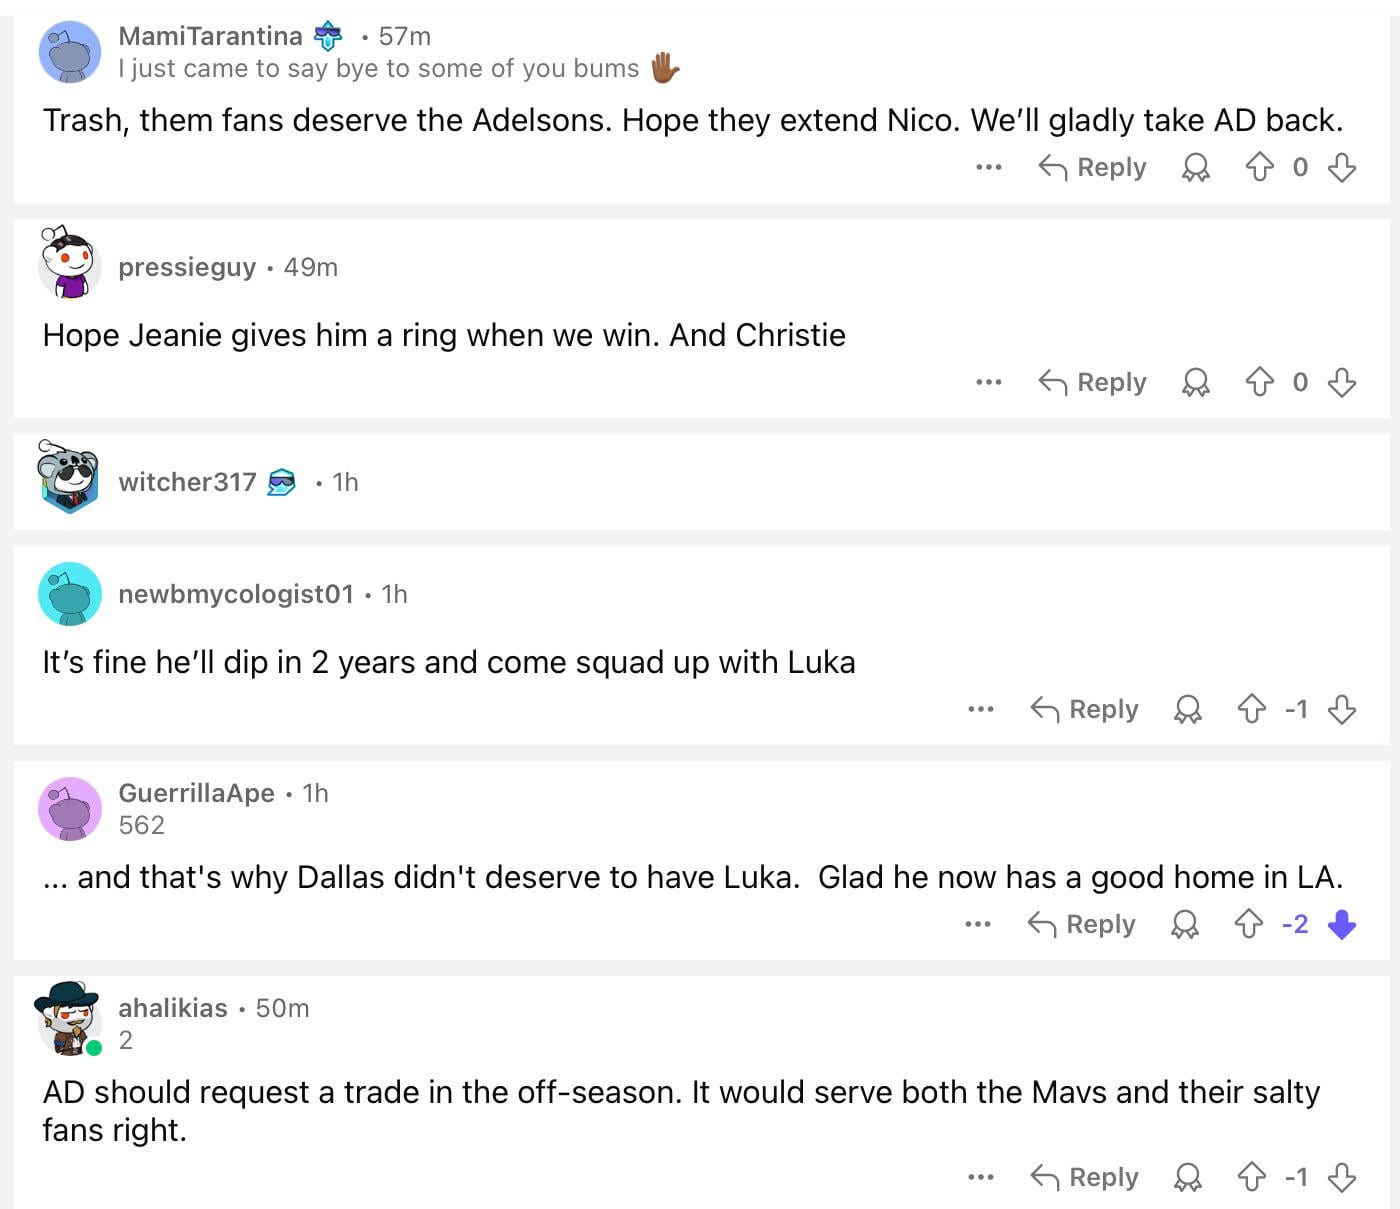The width and height of the screenshot is (1400, 1209).
Task: Upvote ahalikias's comment
Action: click(x=1251, y=1177)
